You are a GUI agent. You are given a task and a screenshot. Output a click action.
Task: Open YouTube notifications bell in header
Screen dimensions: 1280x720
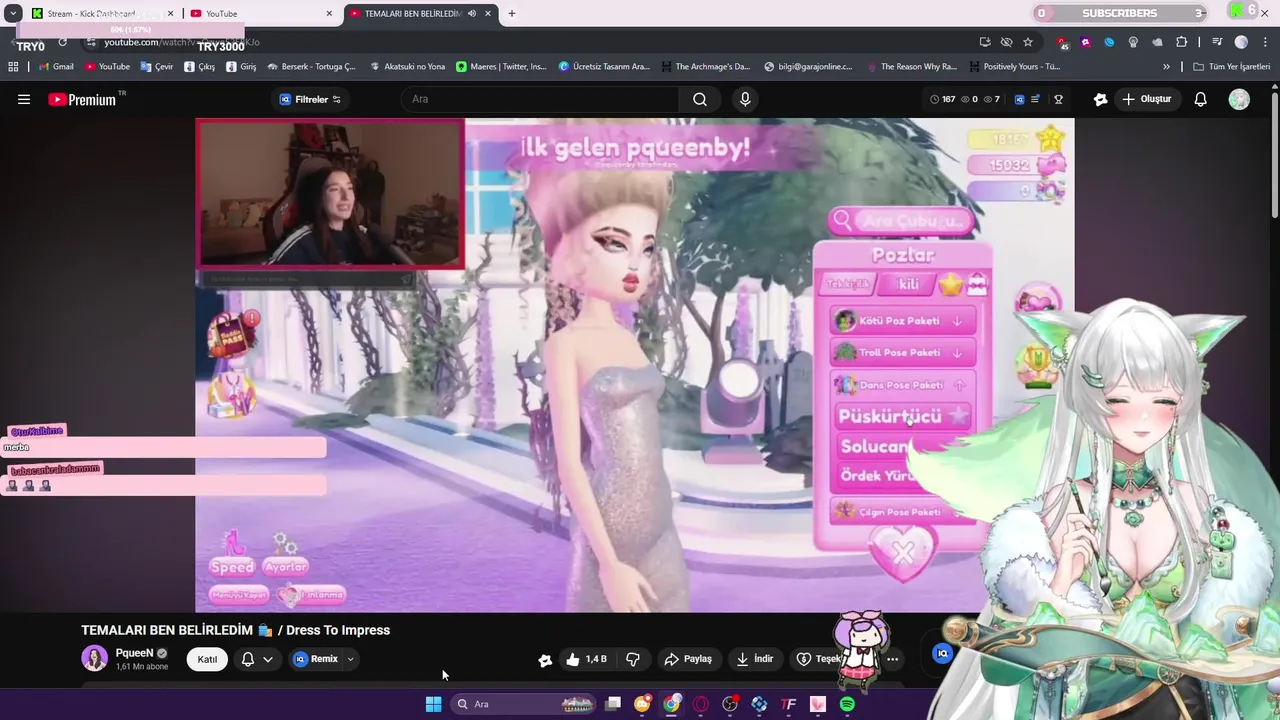click(x=1200, y=99)
